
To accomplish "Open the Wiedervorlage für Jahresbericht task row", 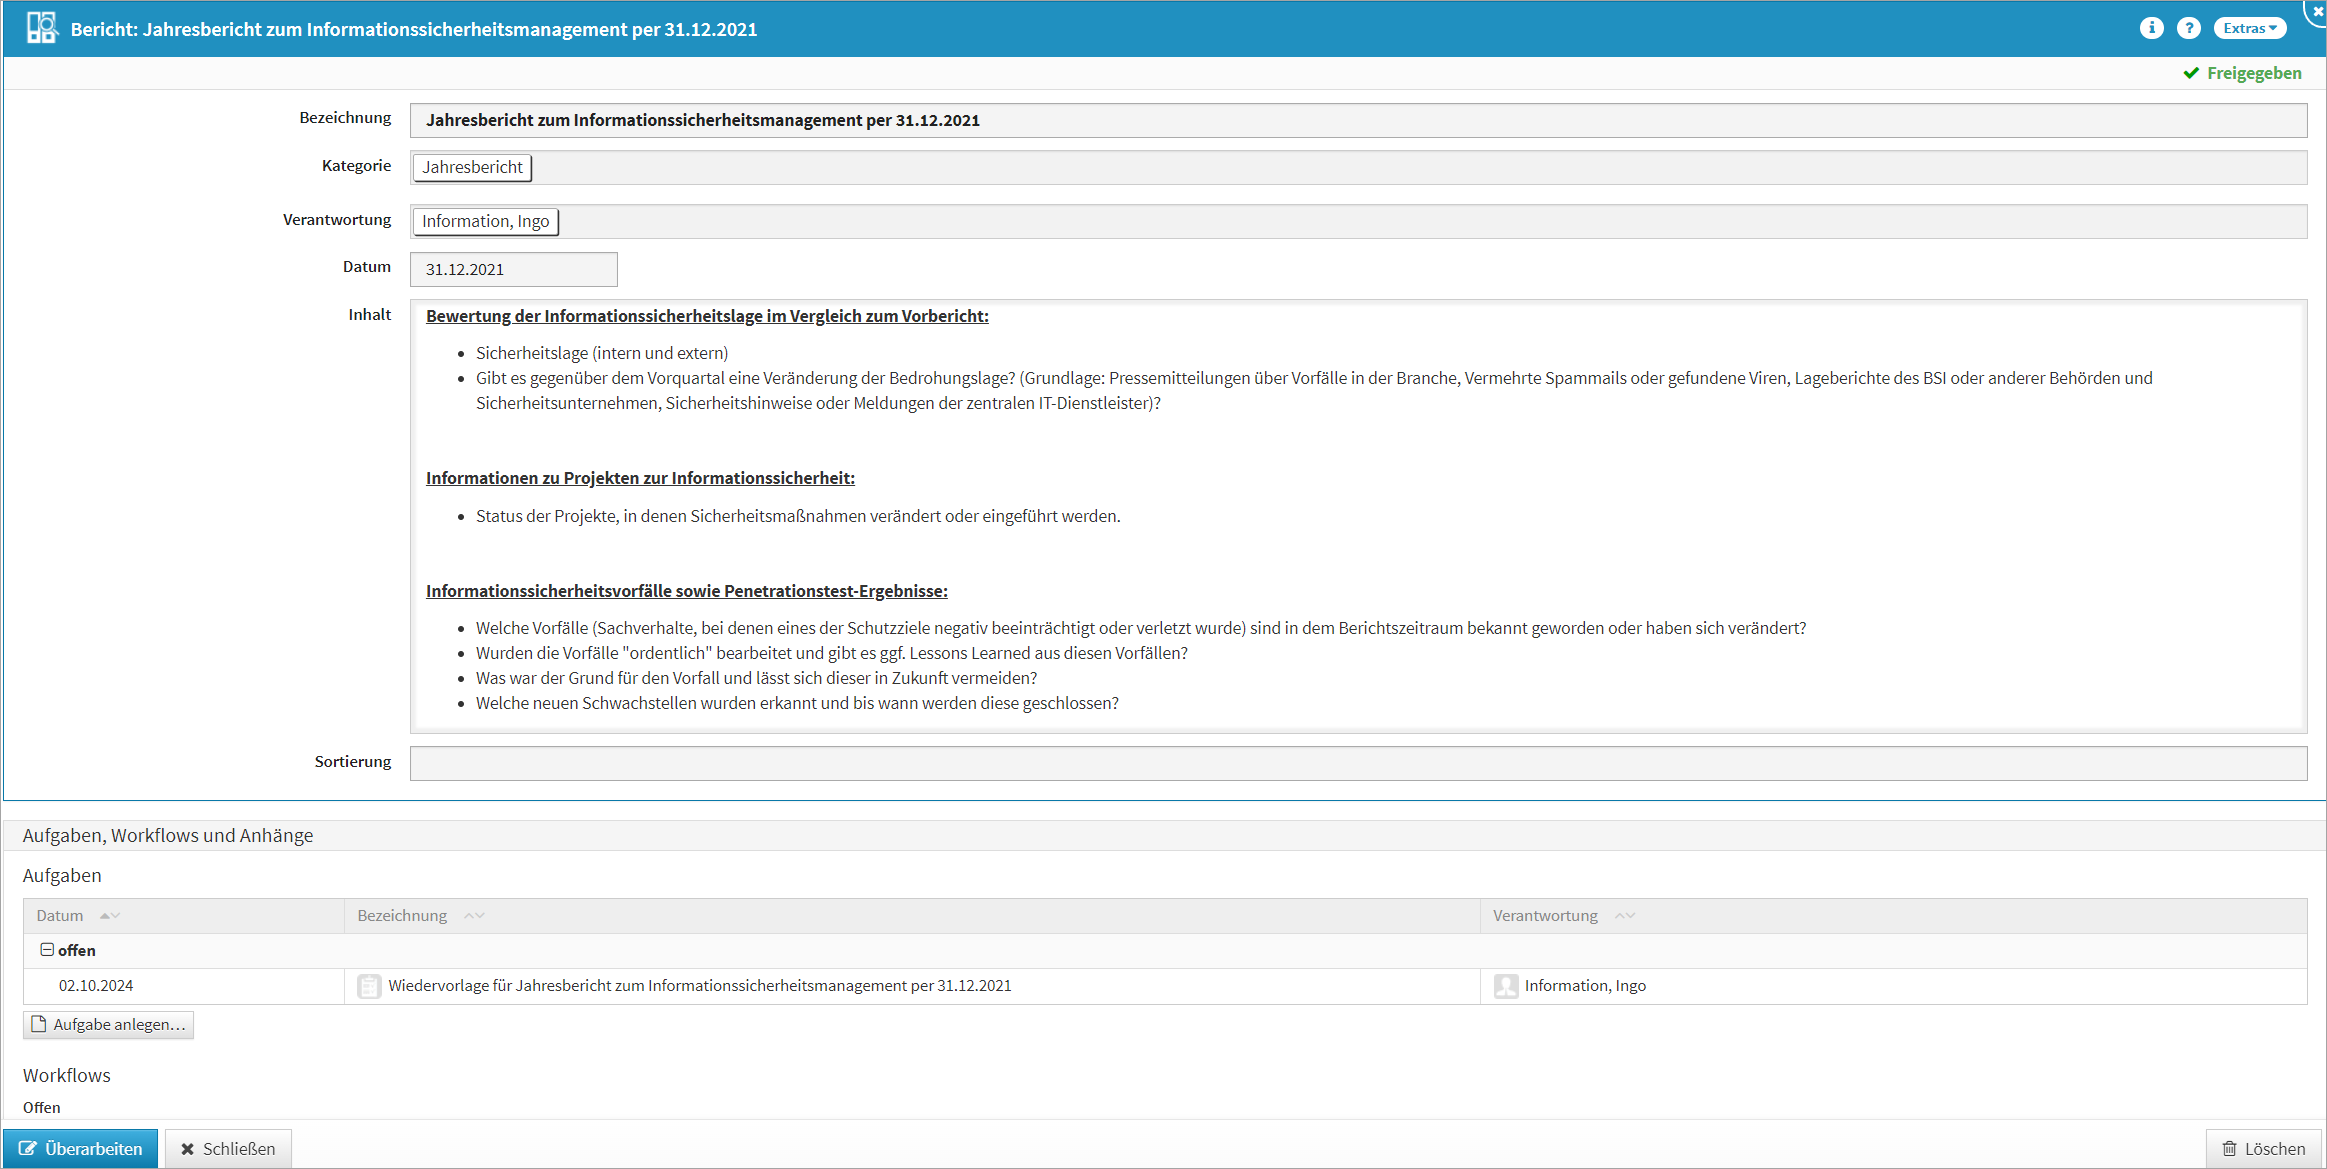I will coord(699,986).
